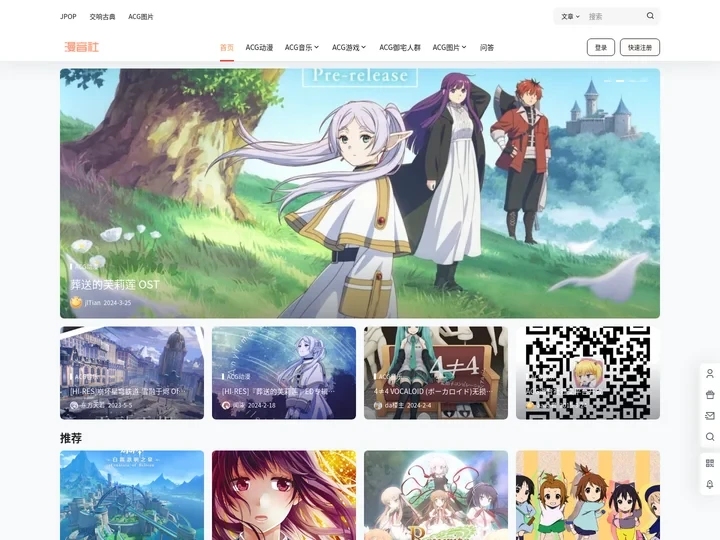Expand the ACG游戏 menu

click(x=349, y=47)
